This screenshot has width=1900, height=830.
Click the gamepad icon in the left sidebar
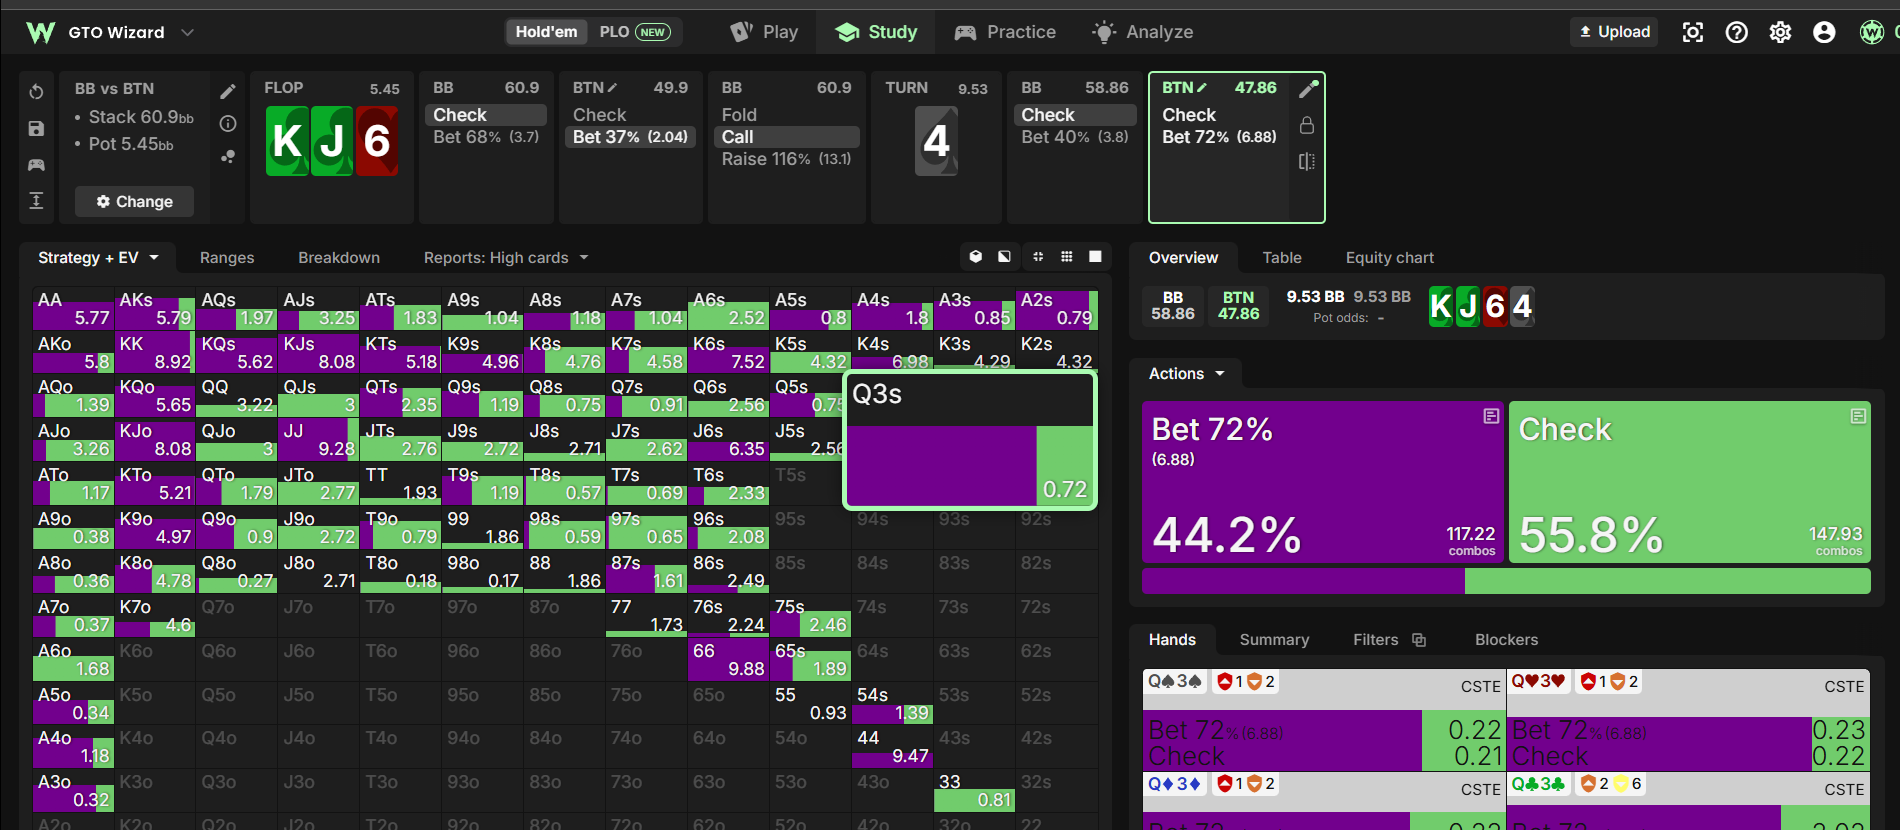[36, 164]
